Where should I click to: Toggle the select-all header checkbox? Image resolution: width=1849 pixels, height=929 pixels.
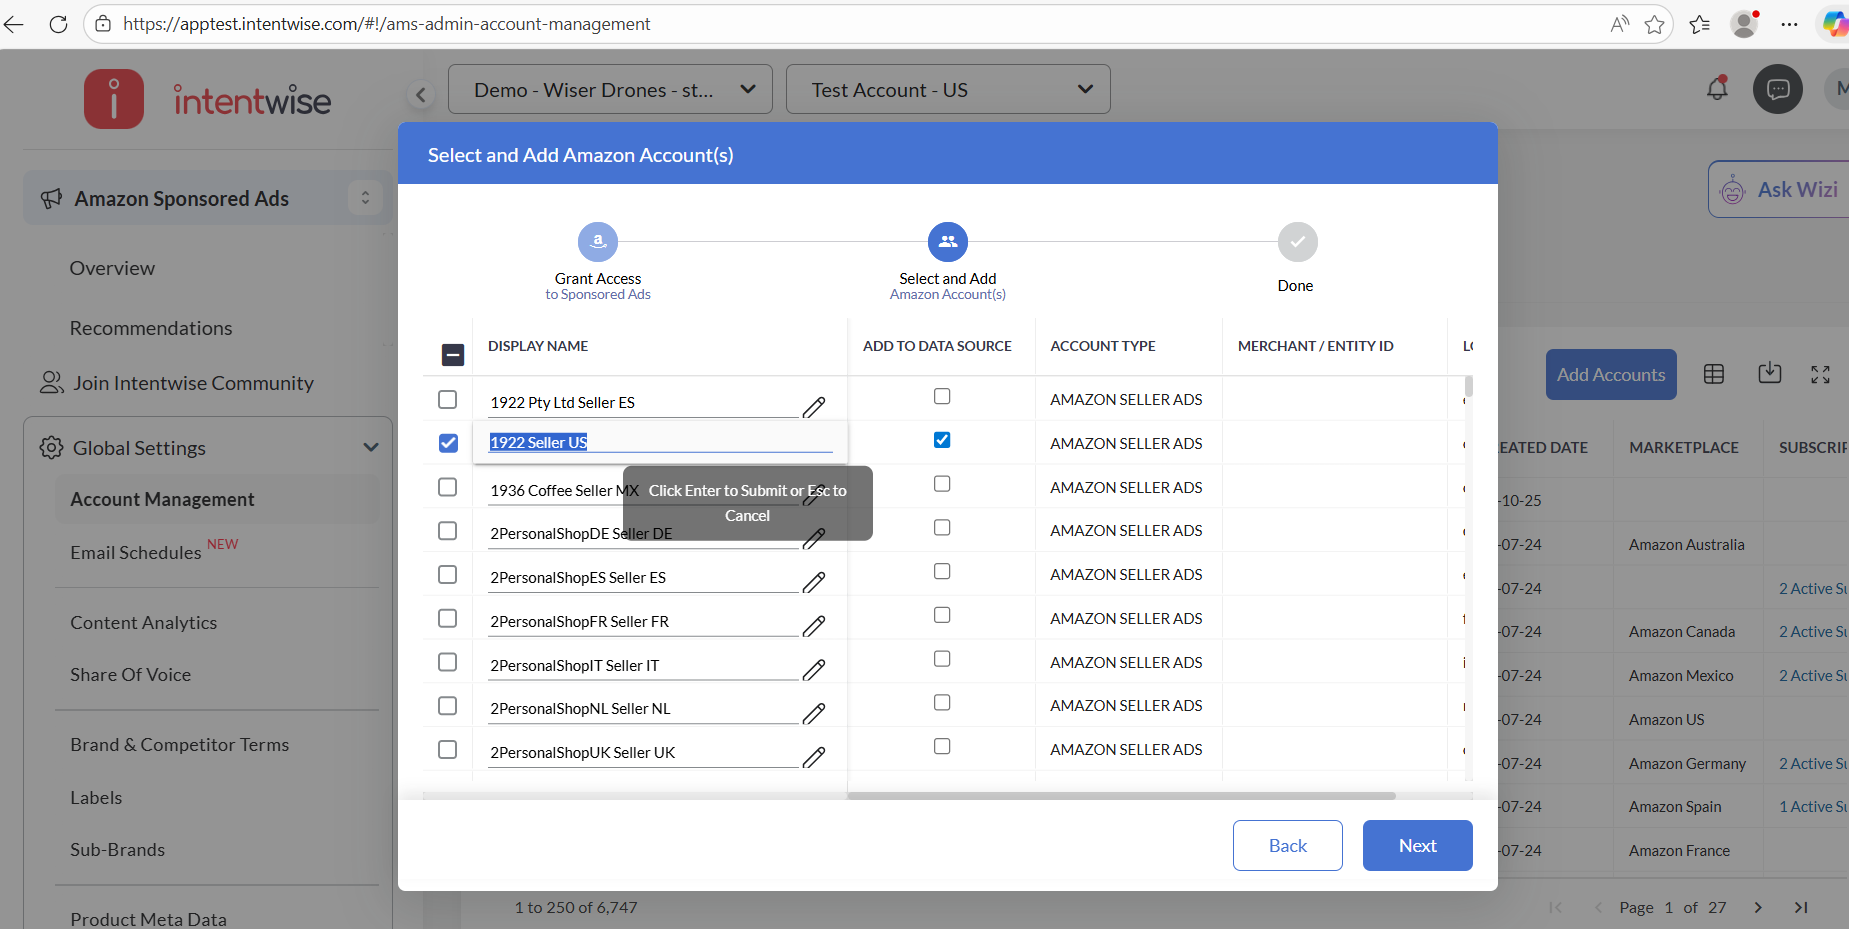click(x=453, y=355)
